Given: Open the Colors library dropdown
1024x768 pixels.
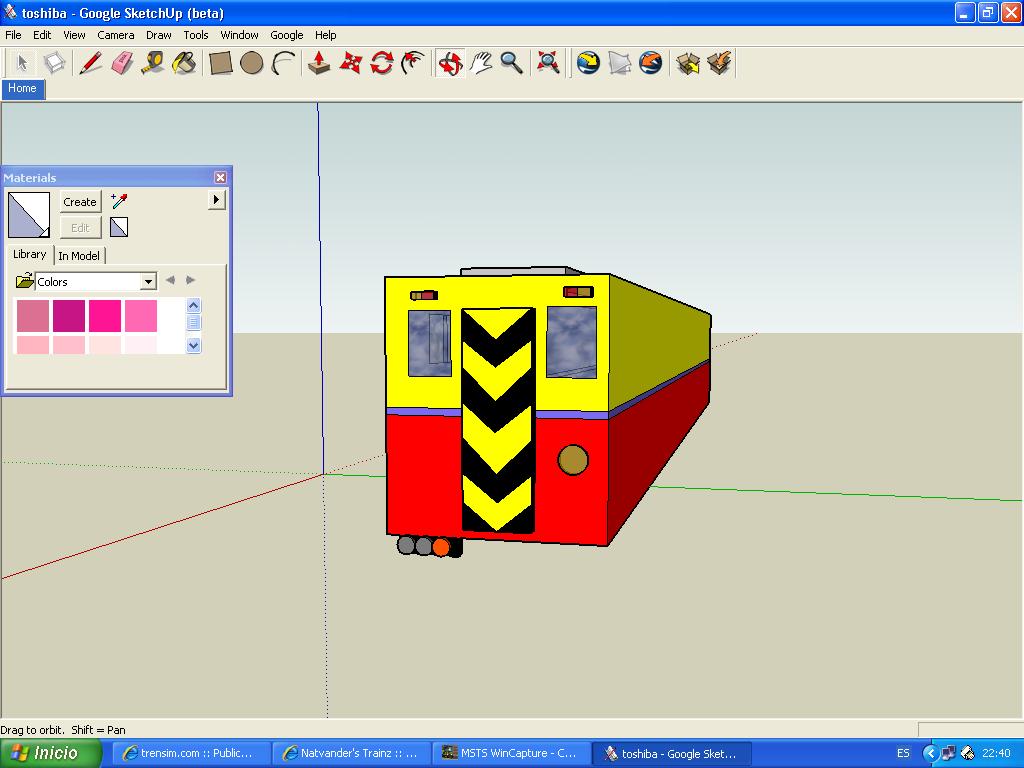Looking at the screenshot, I should 148,282.
